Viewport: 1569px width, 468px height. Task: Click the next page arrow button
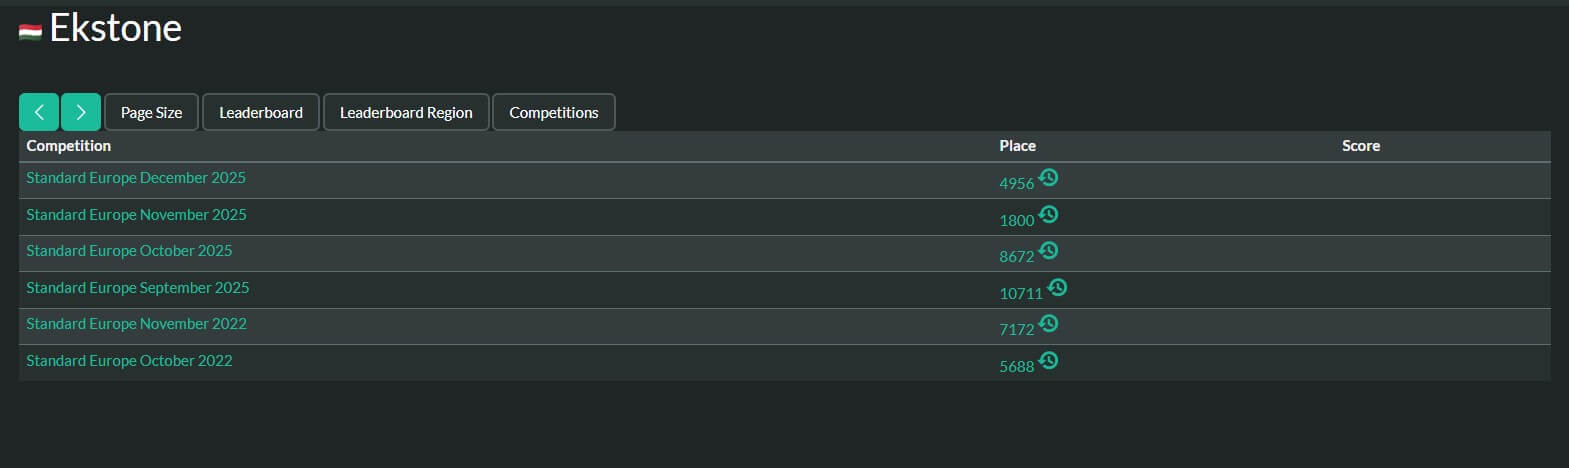click(x=81, y=112)
